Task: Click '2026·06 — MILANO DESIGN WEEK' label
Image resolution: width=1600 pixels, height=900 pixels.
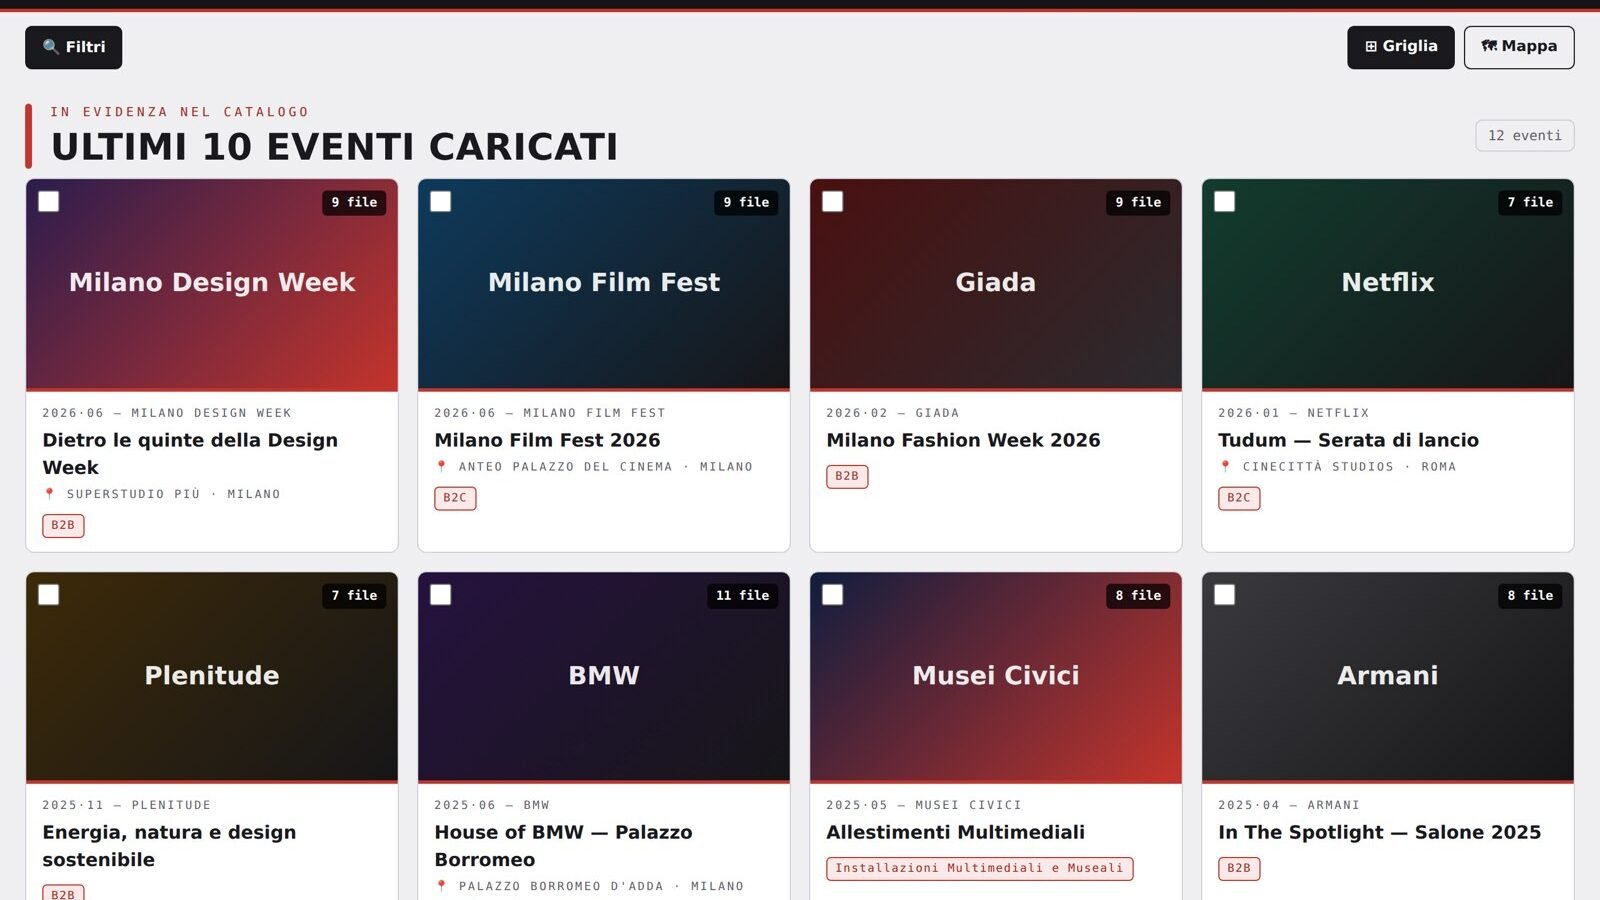Action: 167,413
